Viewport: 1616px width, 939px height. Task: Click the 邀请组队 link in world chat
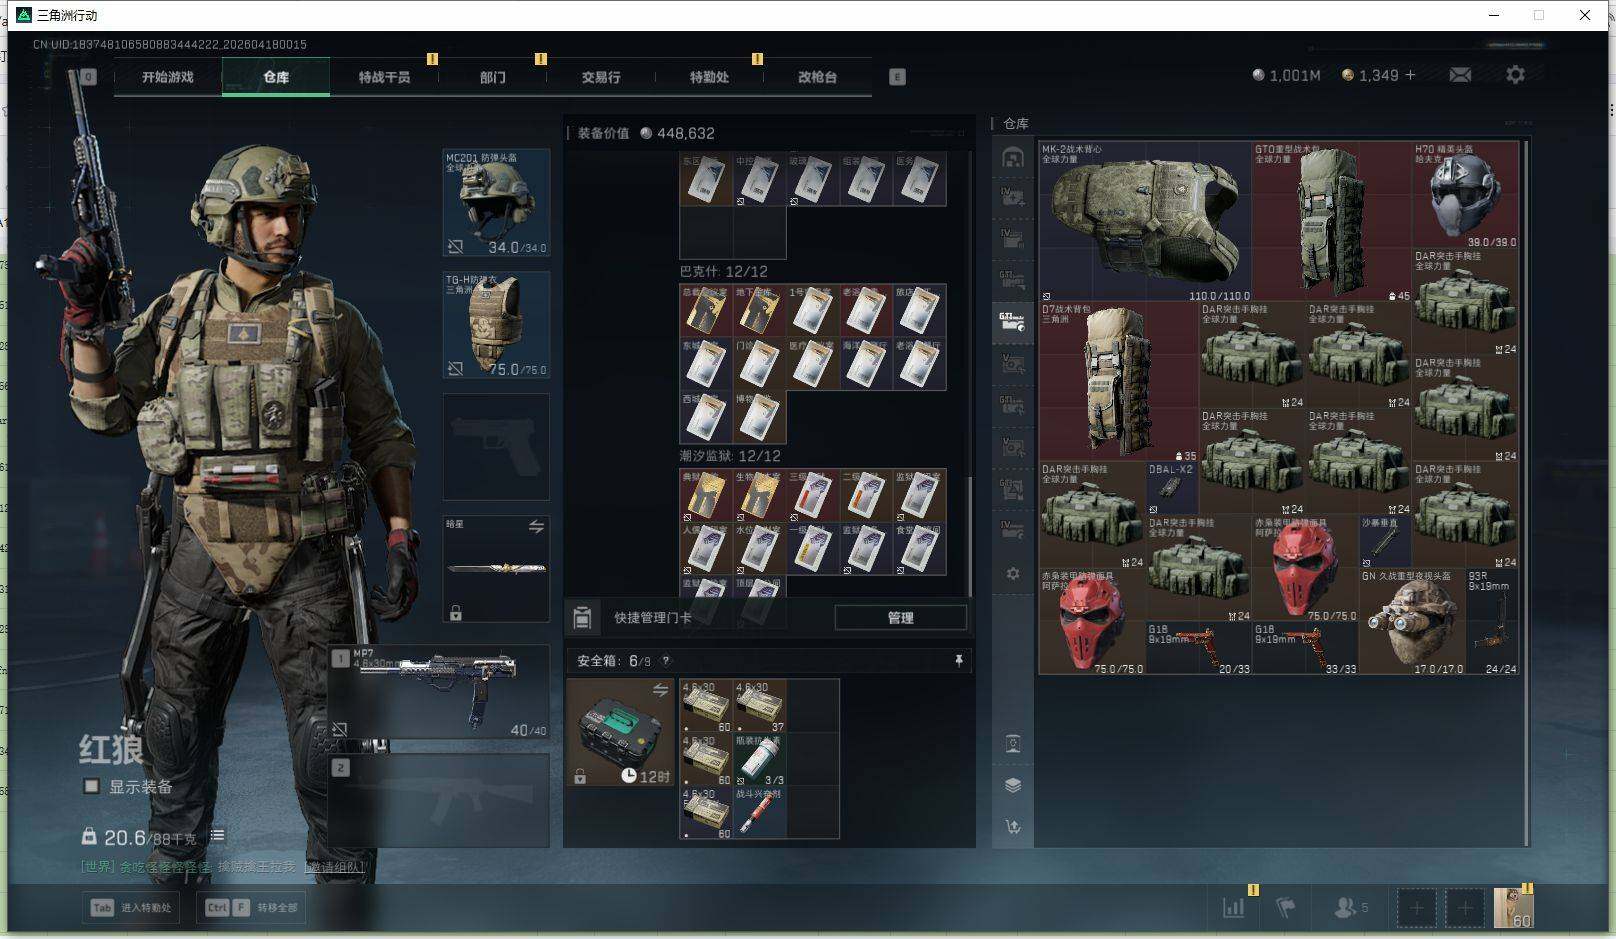tap(335, 867)
